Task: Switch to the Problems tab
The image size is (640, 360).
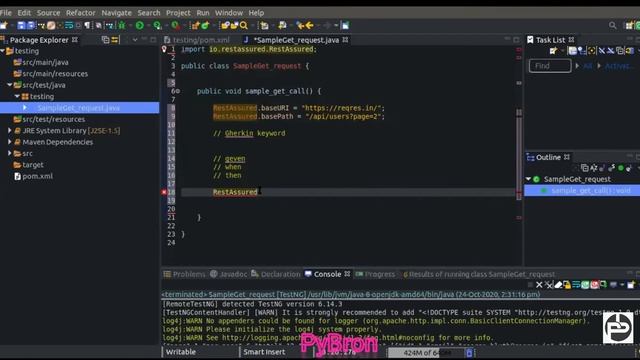Action: coord(184,274)
